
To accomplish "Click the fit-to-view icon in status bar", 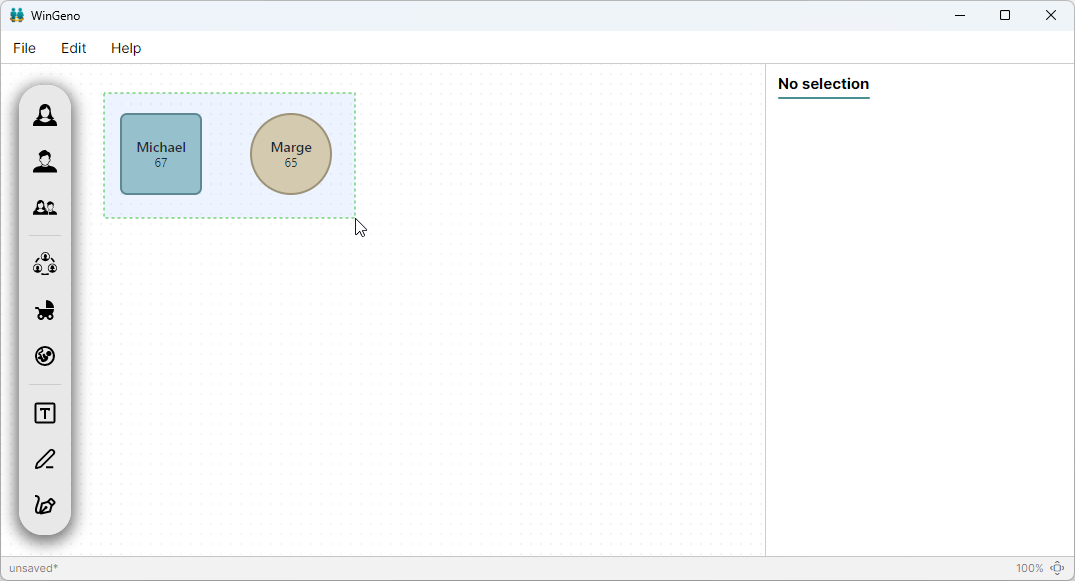I will [1058, 568].
